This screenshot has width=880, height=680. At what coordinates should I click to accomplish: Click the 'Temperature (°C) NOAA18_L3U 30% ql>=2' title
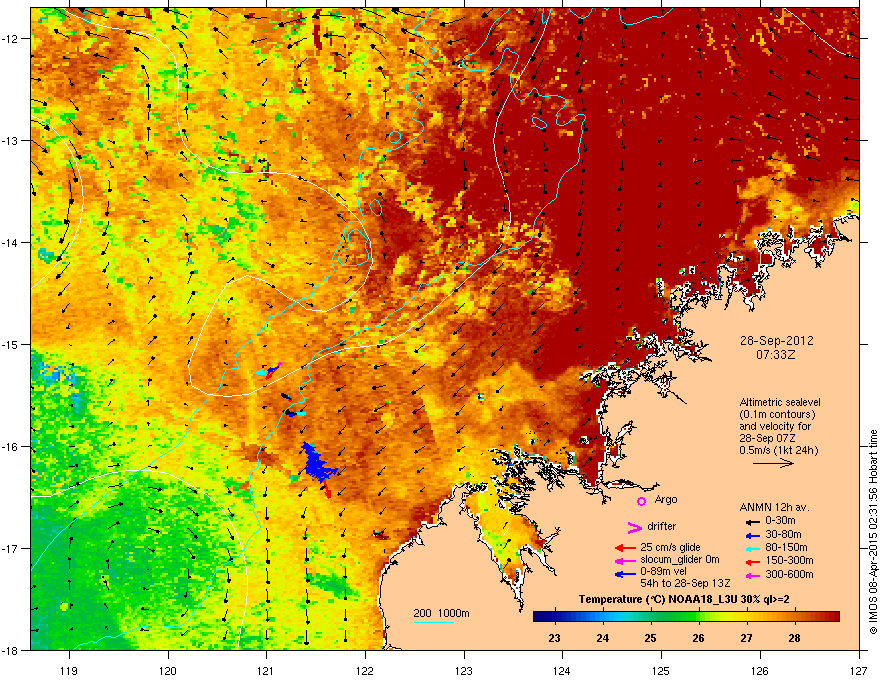684,599
